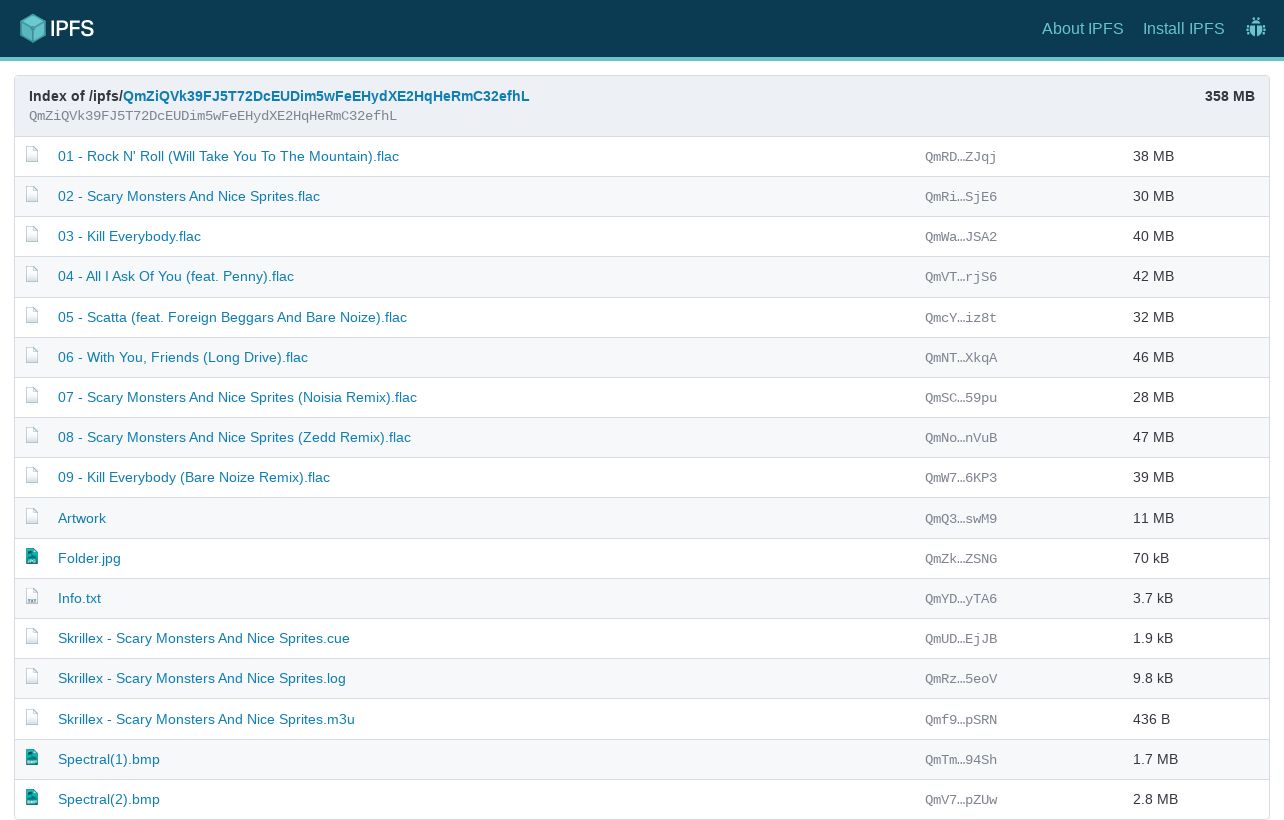Click file icon beside the .log file
The width and height of the screenshot is (1284, 820).
32,677
